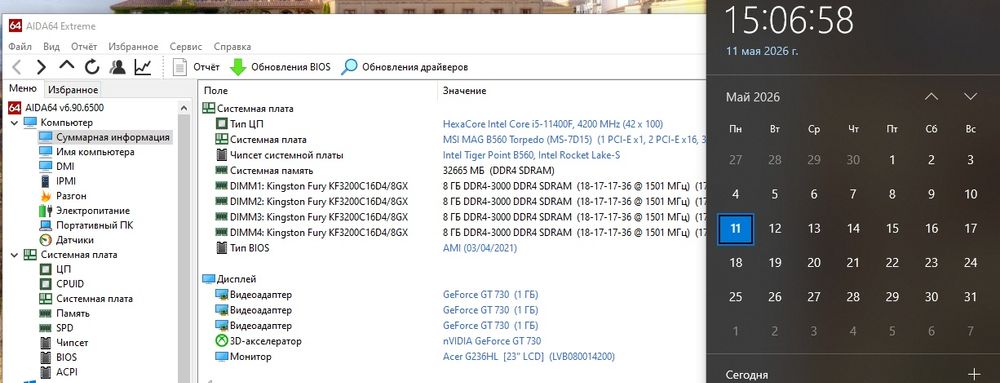The image size is (1000, 383).
Task: Open the user icon in the toolbar
Action: coord(117,67)
